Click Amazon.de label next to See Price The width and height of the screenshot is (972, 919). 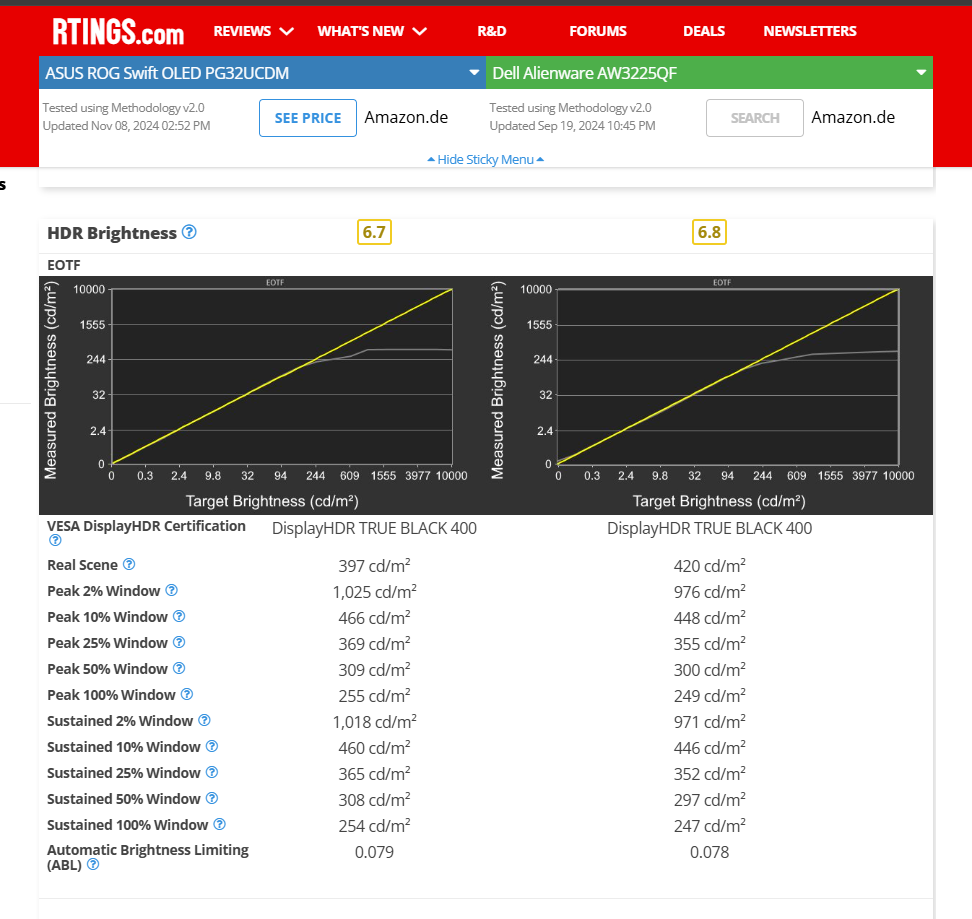[x=406, y=118]
